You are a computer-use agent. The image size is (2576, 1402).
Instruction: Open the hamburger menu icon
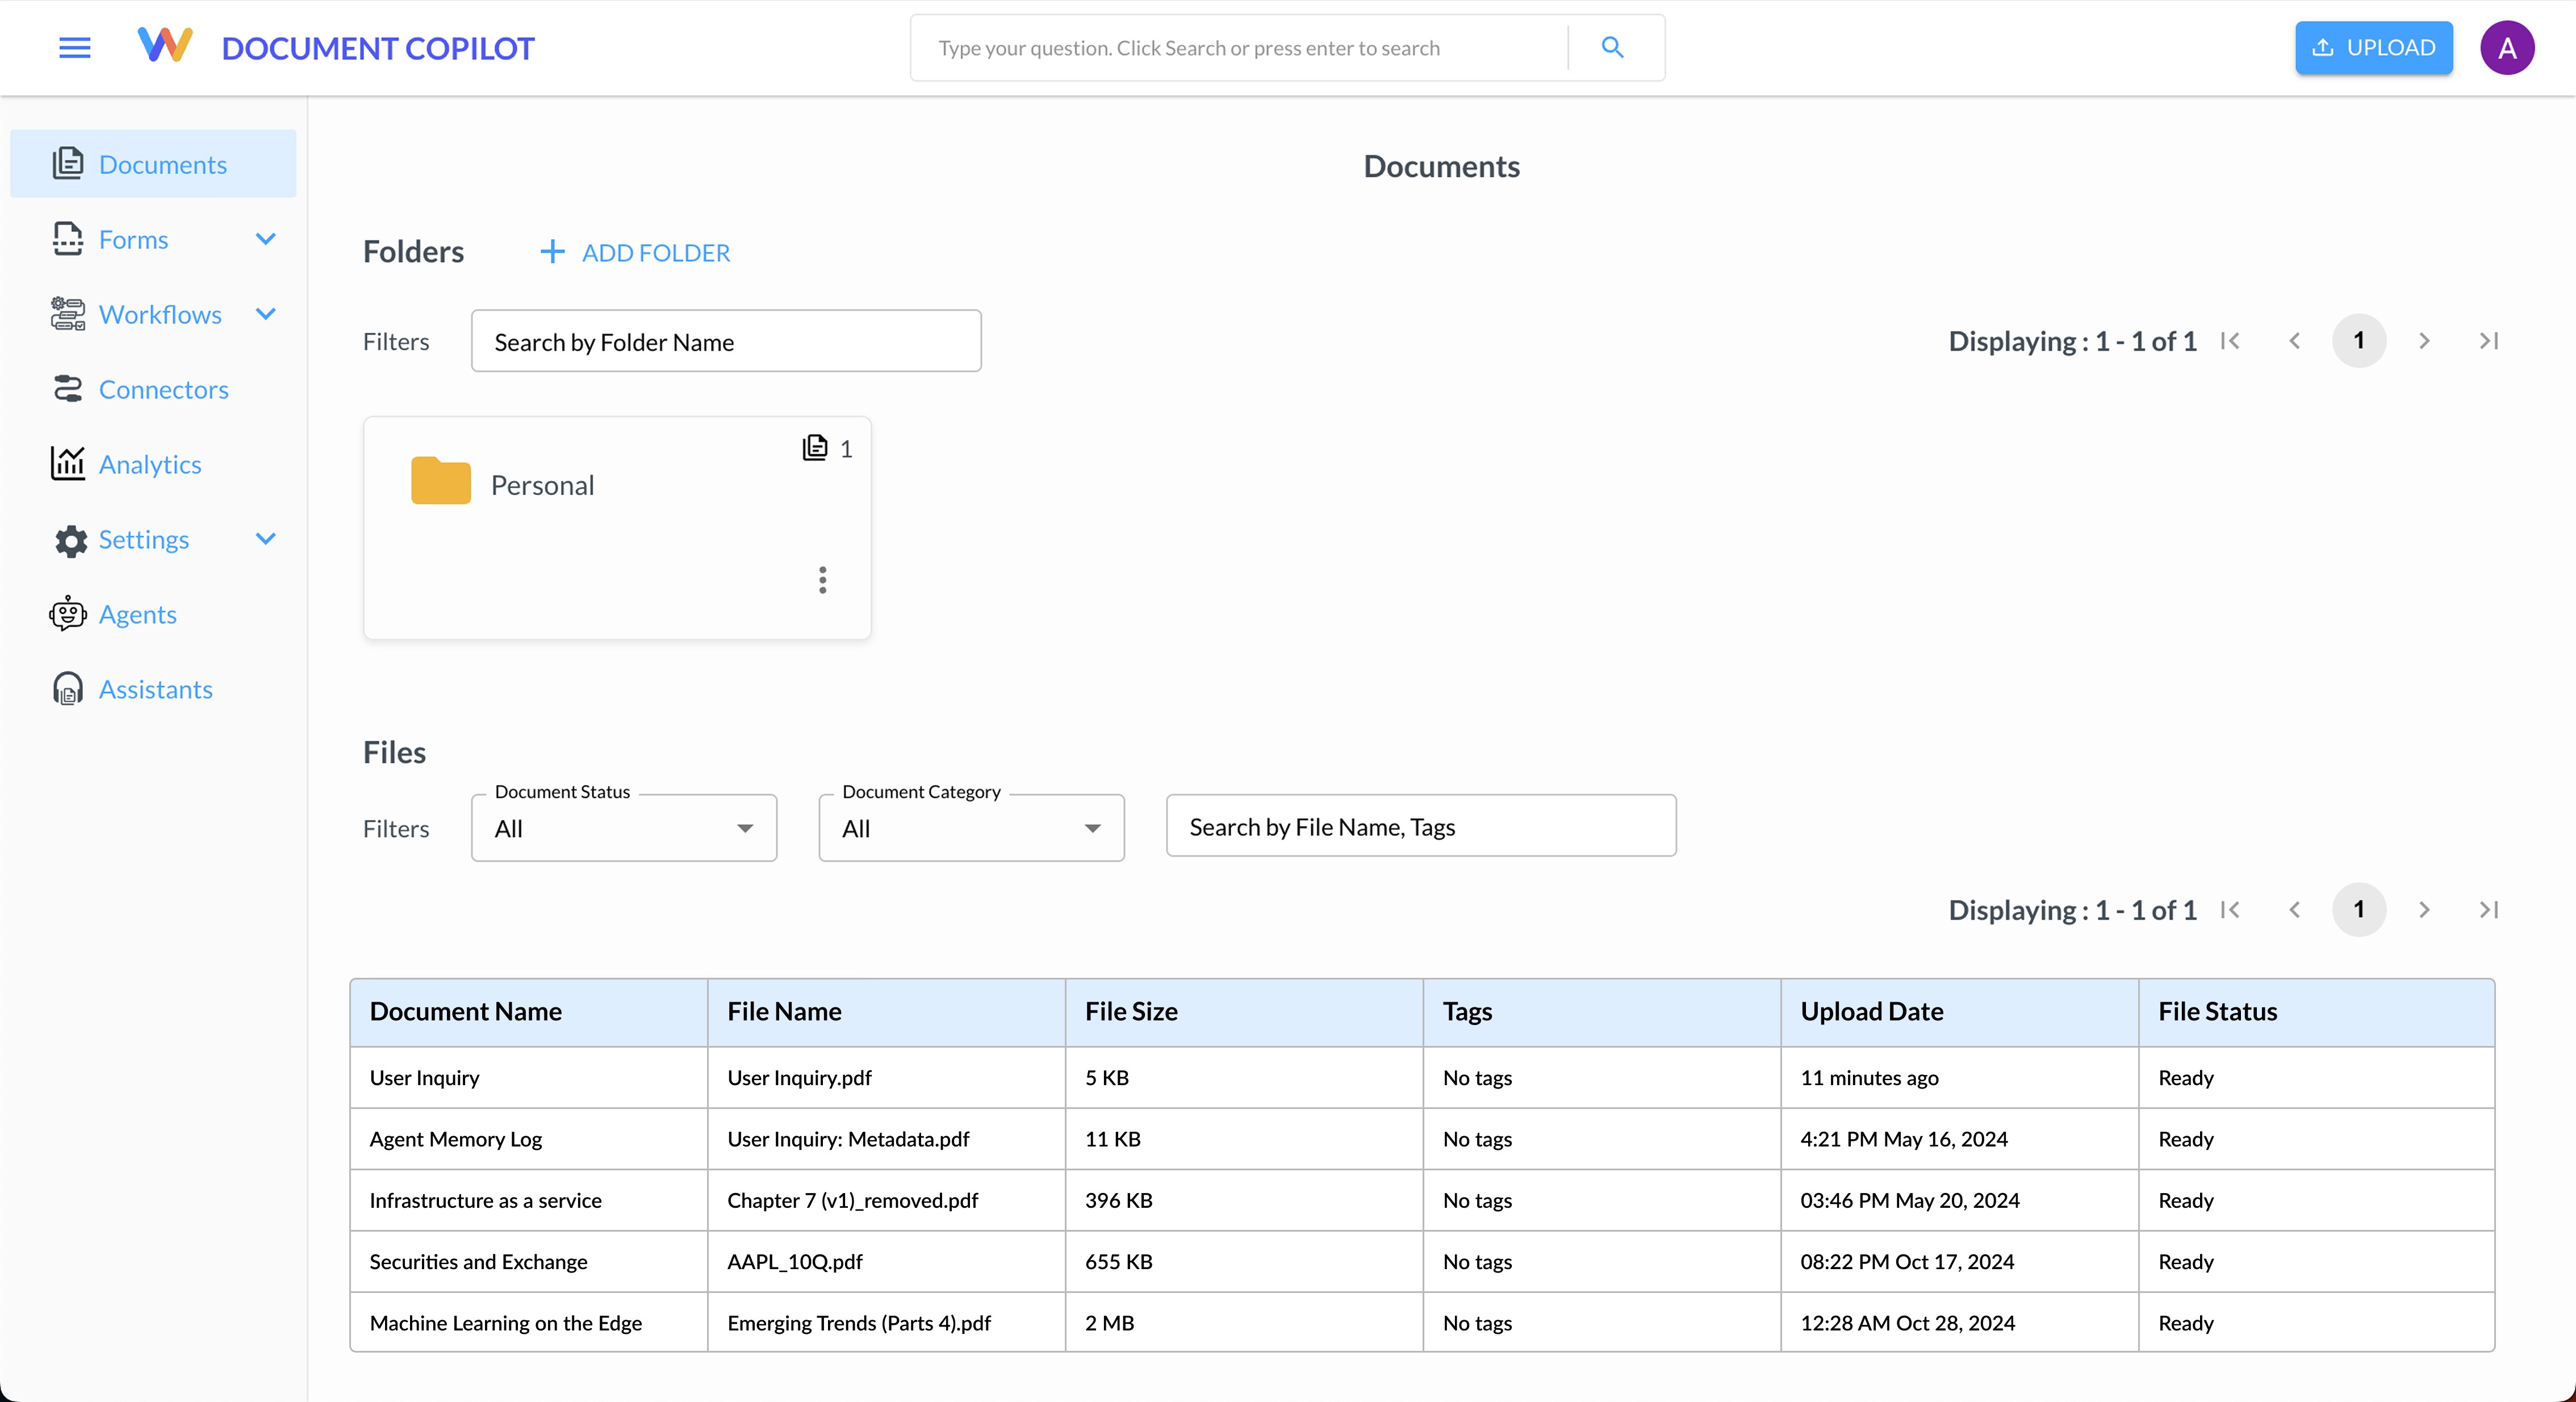(74, 47)
